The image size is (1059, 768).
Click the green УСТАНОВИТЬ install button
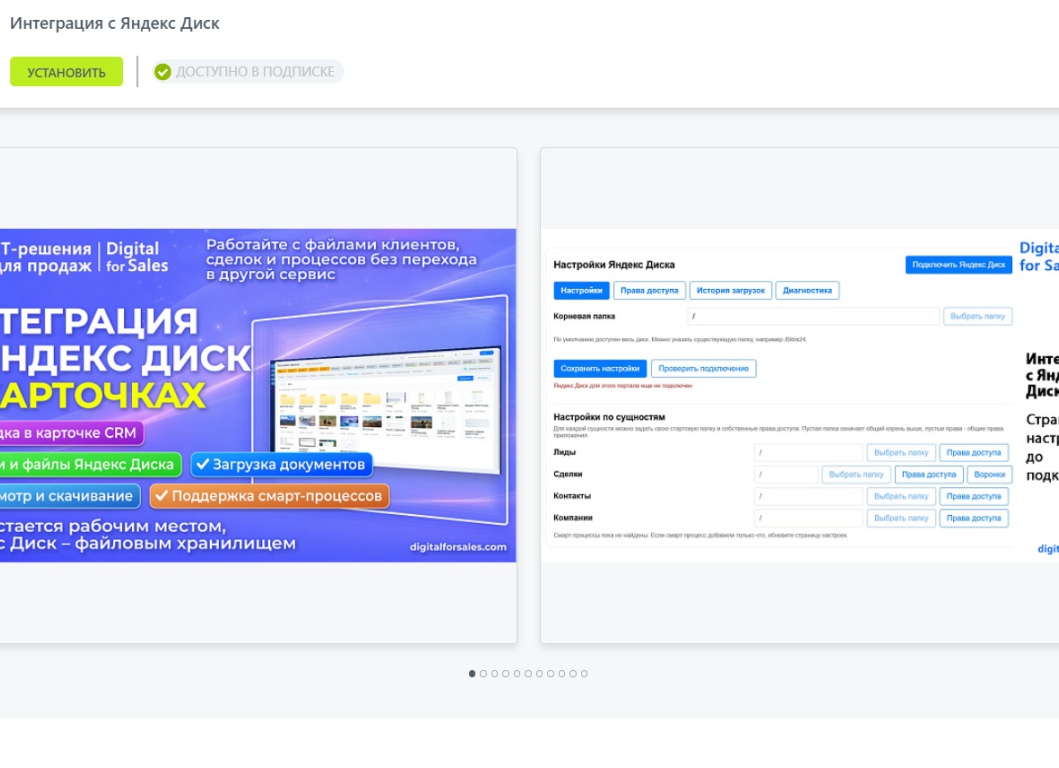pyautogui.click(x=66, y=72)
